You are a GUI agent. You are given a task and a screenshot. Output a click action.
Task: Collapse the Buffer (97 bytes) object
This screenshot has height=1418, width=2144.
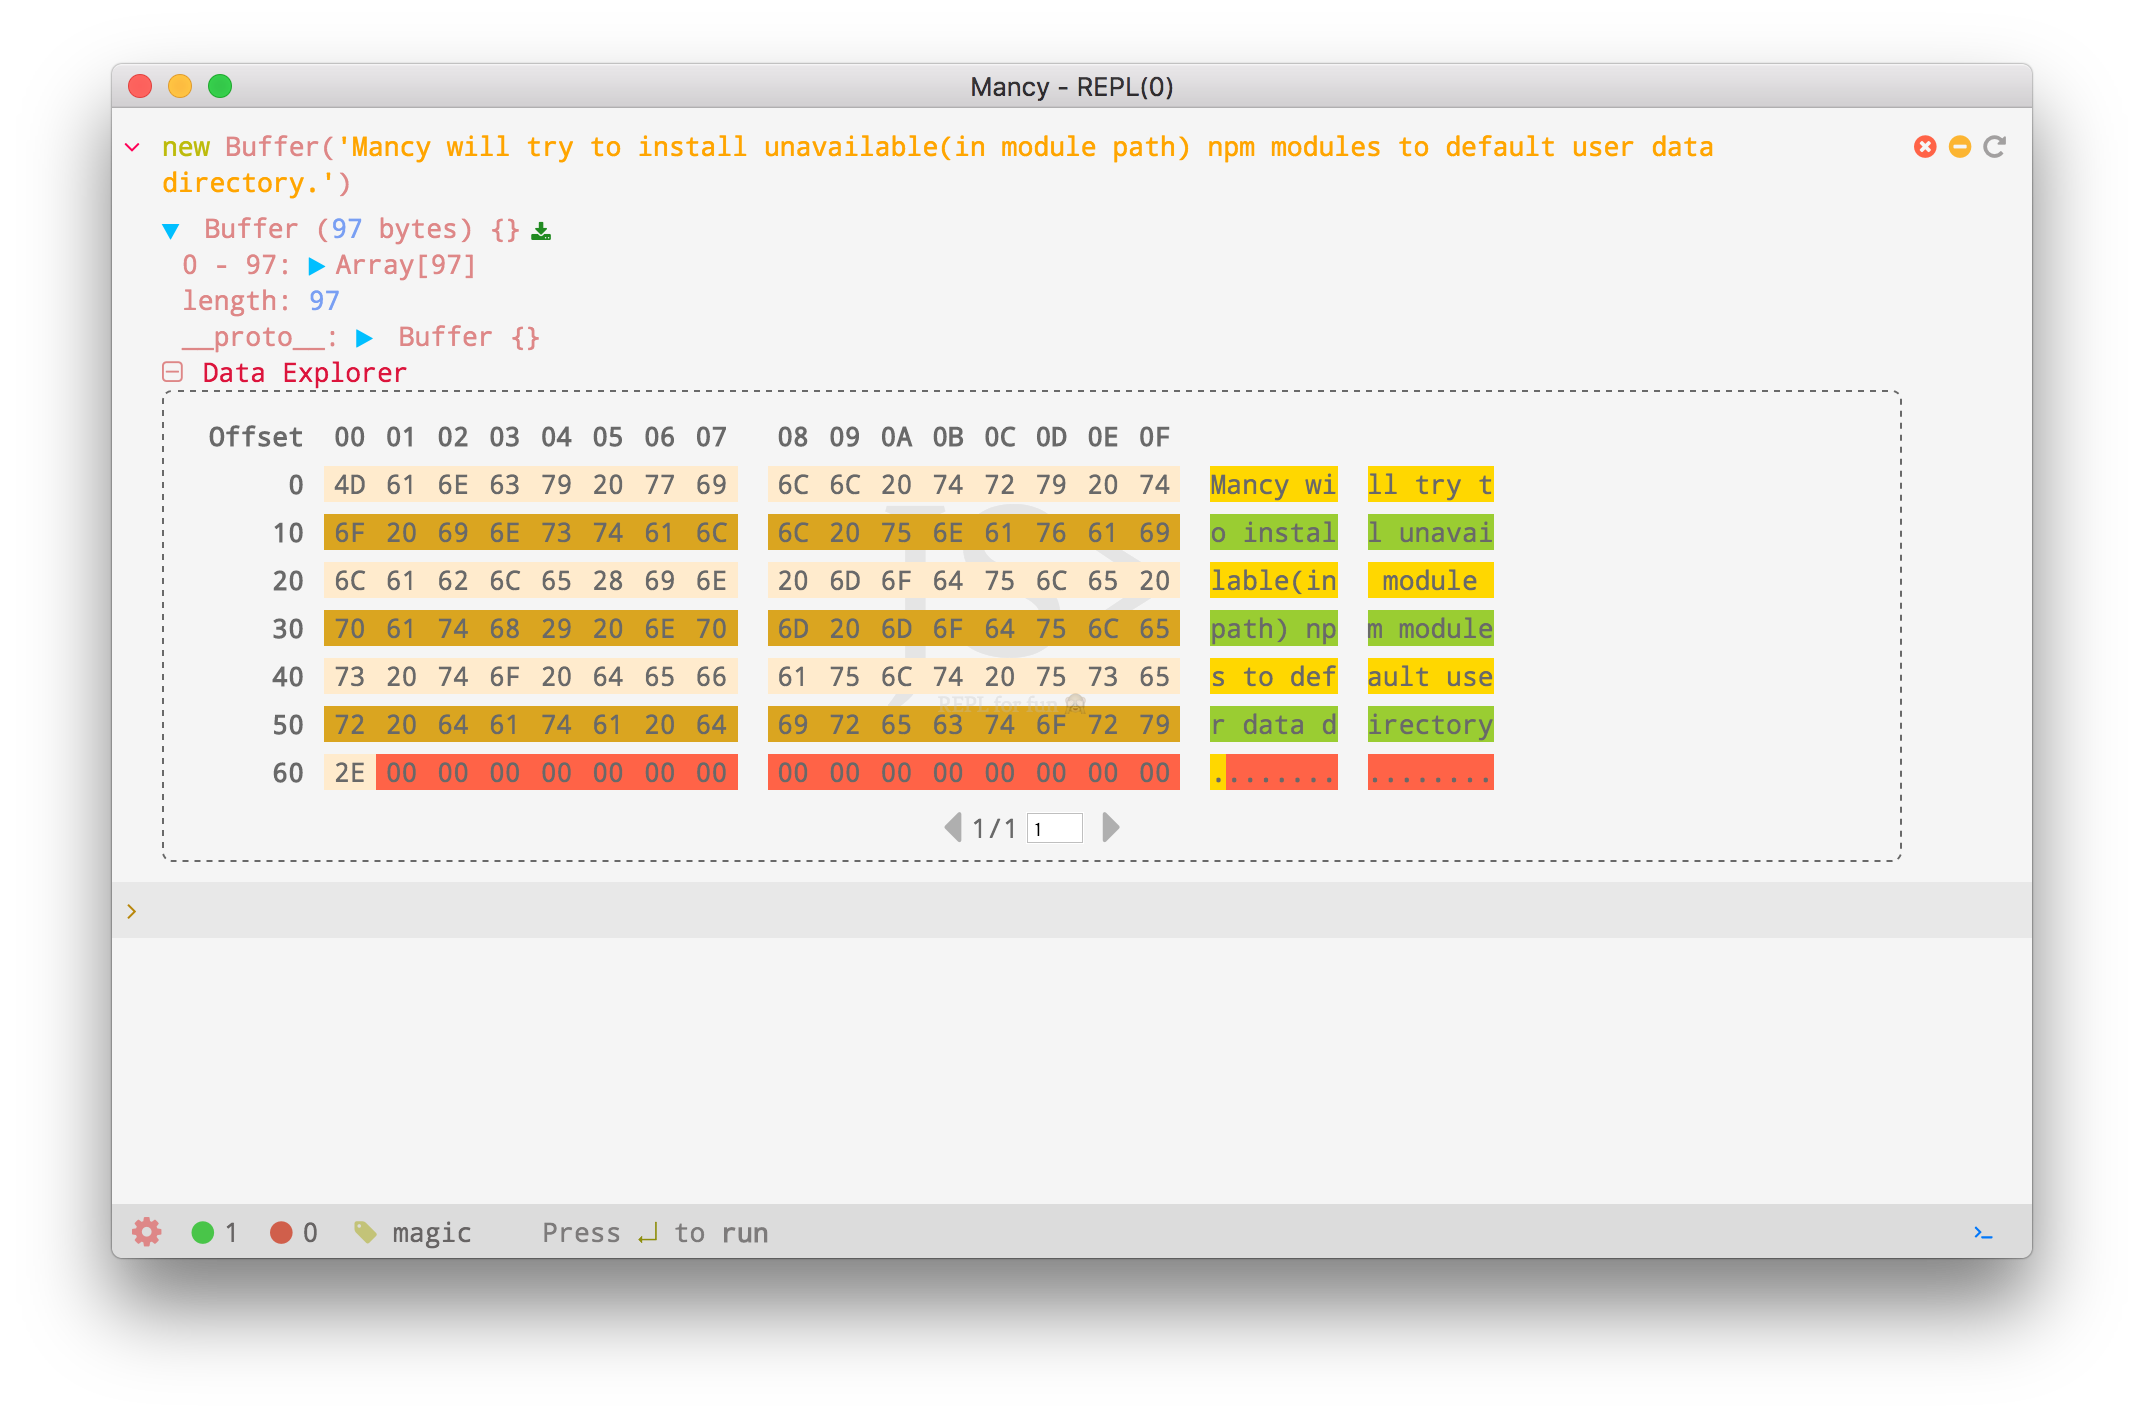[171, 231]
